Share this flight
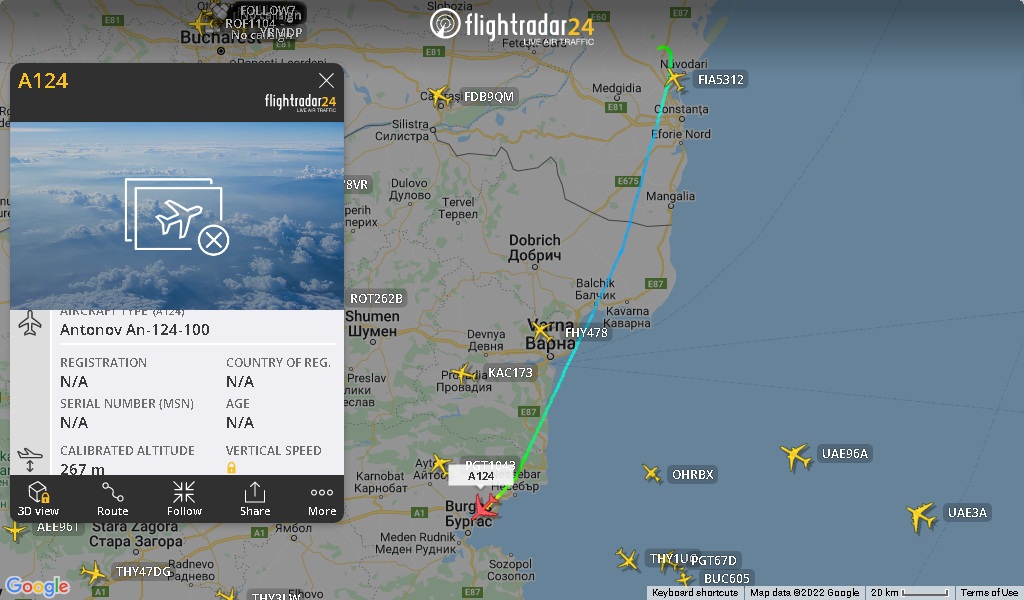 255,498
